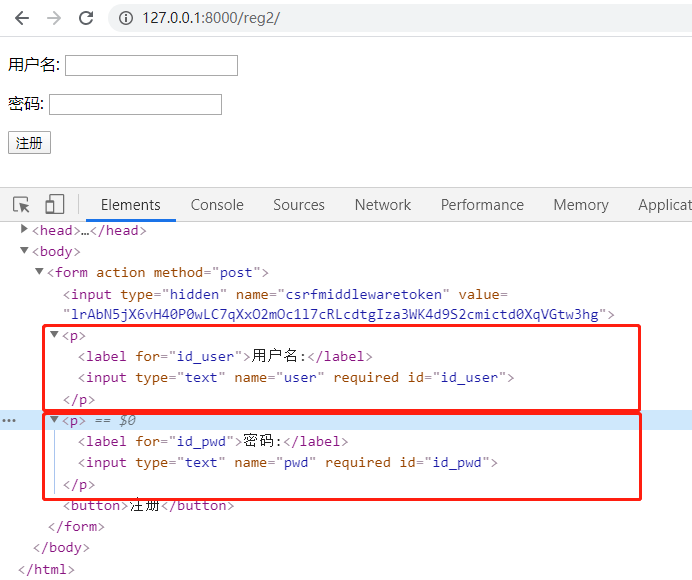This screenshot has width=692, height=580.
Task: Go forward using the browser forward arrow
Action: coord(54,18)
